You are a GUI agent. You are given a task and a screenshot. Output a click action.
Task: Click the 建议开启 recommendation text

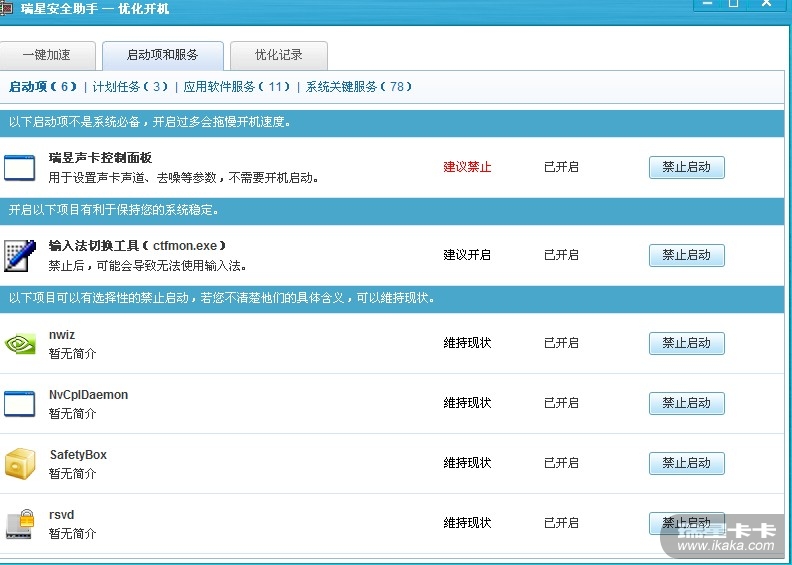tap(467, 255)
